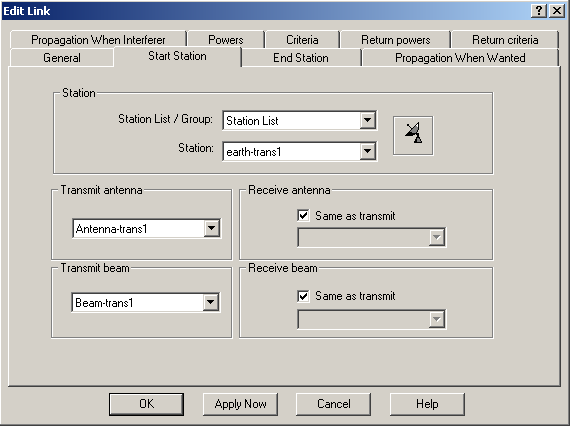
Task: Open the Transmit antenna Antenna-trans1 dropdown
Action: (146, 228)
